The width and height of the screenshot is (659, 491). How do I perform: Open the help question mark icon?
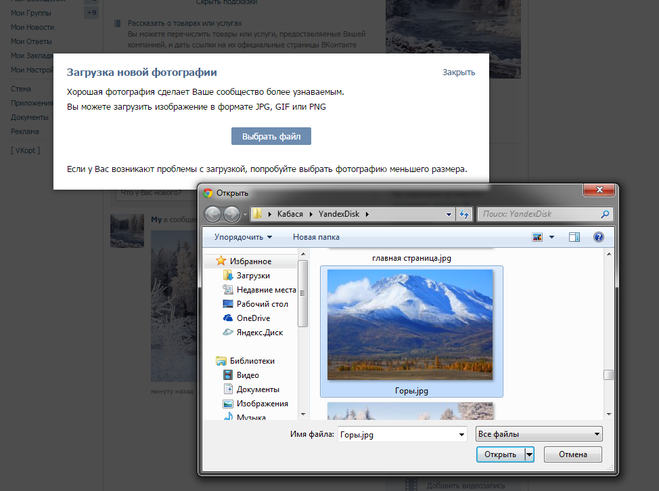598,237
